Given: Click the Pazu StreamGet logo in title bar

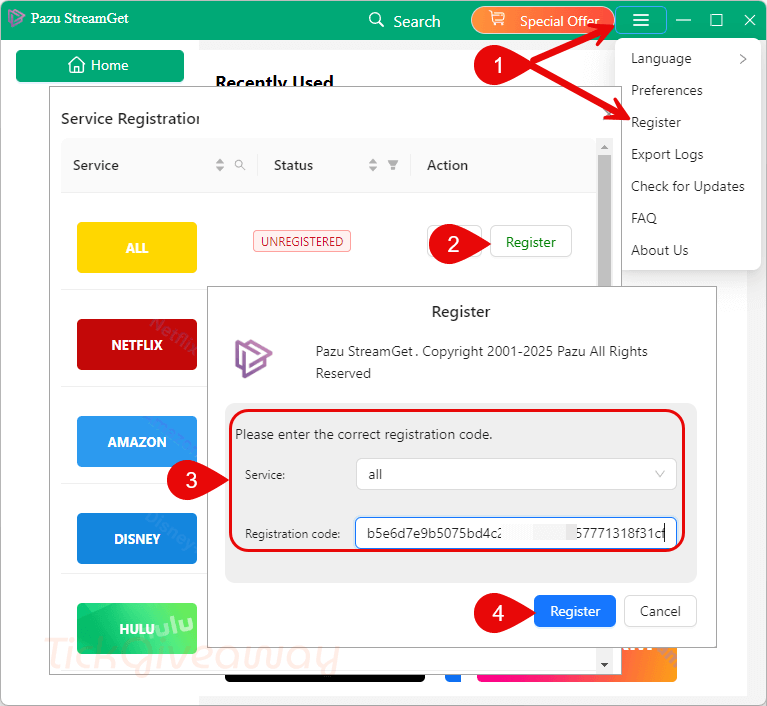Looking at the screenshot, I should click(x=16, y=18).
